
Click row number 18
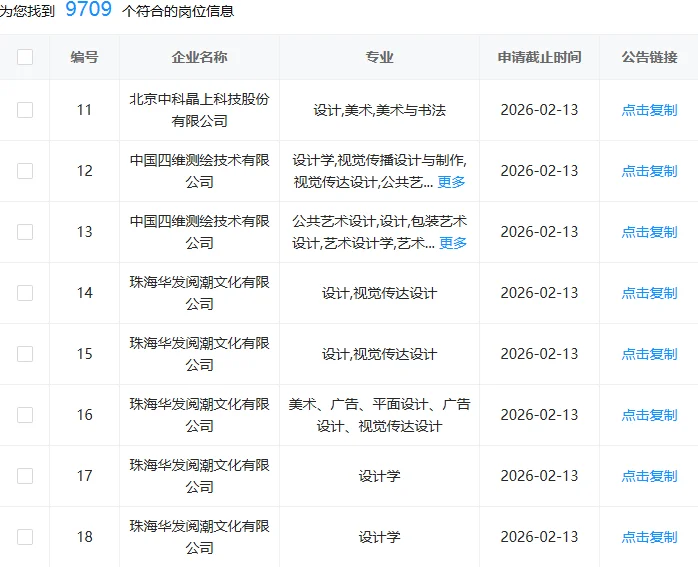[84, 537]
